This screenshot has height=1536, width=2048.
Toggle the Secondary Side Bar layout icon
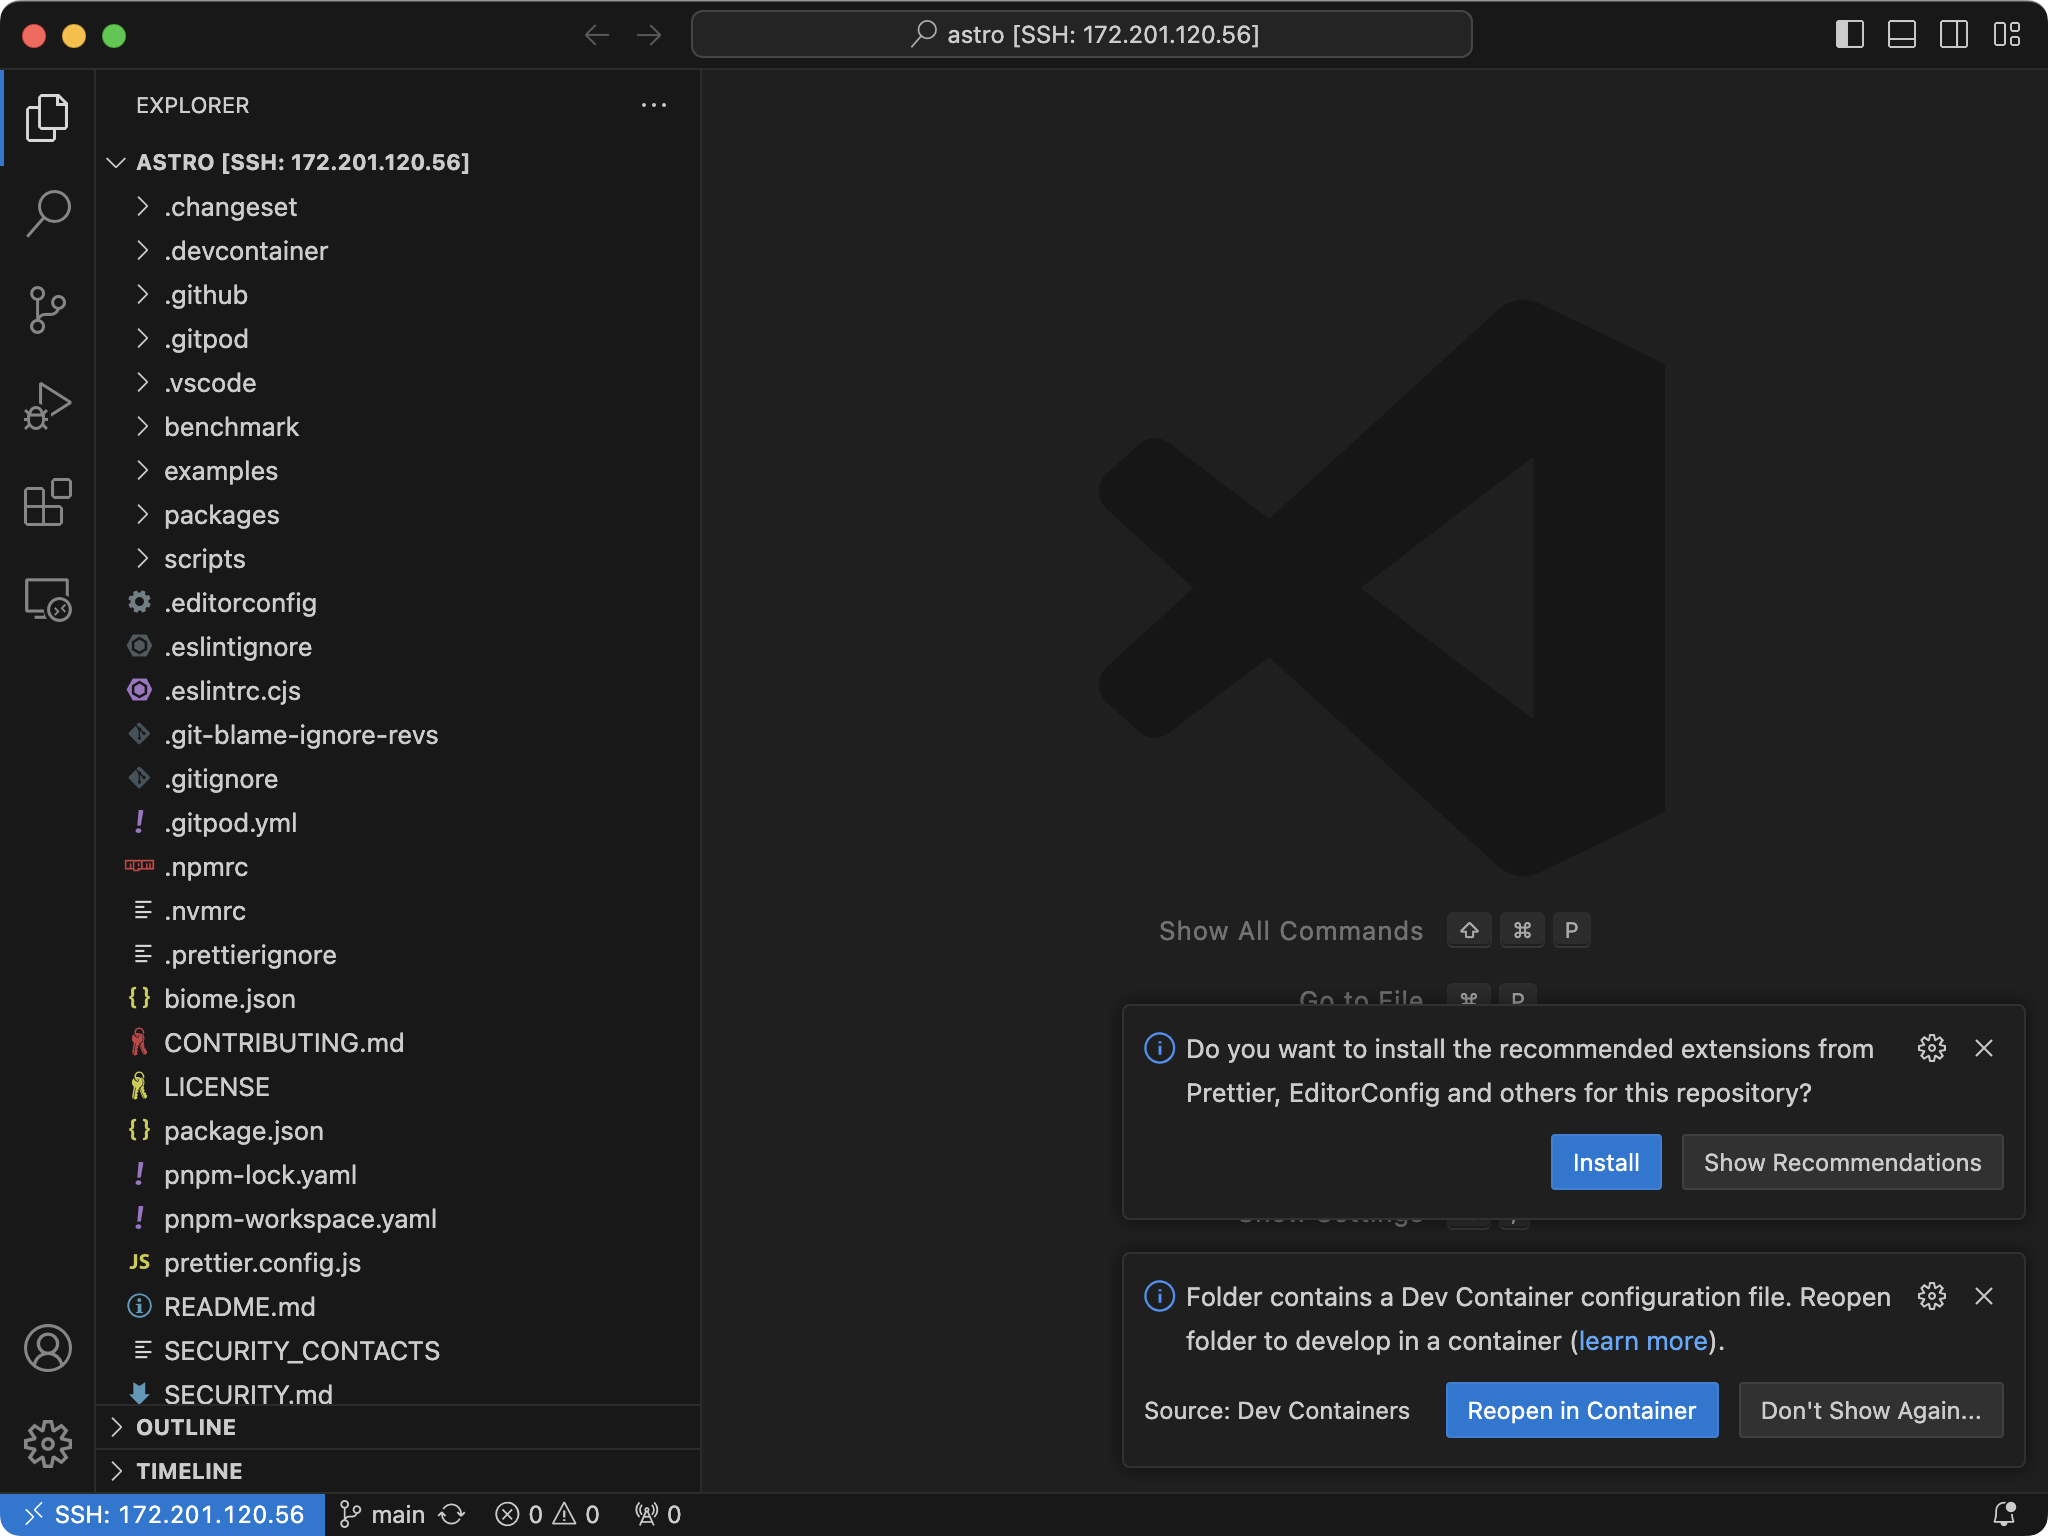(1954, 35)
